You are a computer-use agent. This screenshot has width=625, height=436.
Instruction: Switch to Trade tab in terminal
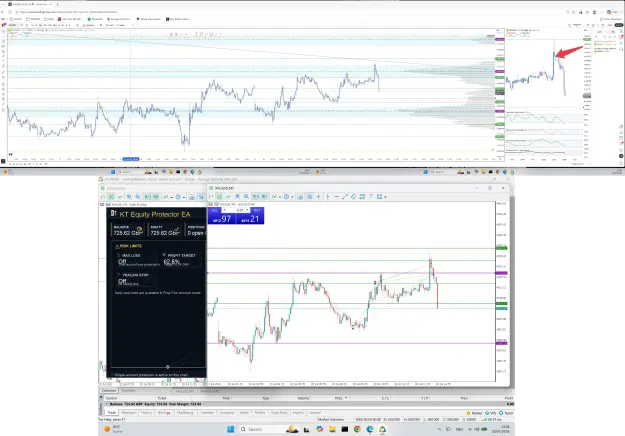tap(111, 412)
